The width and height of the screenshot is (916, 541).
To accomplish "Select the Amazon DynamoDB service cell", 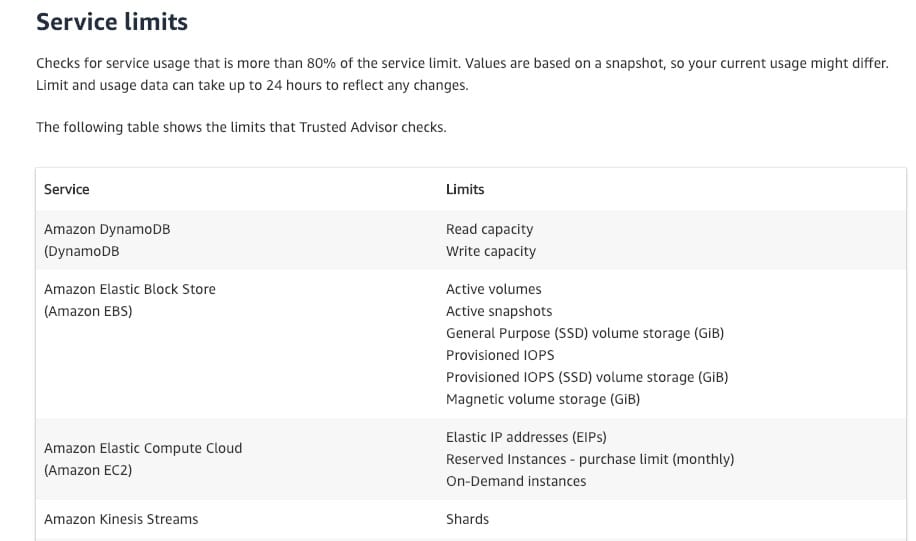I will pyautogui.click(x=107, y=240).
